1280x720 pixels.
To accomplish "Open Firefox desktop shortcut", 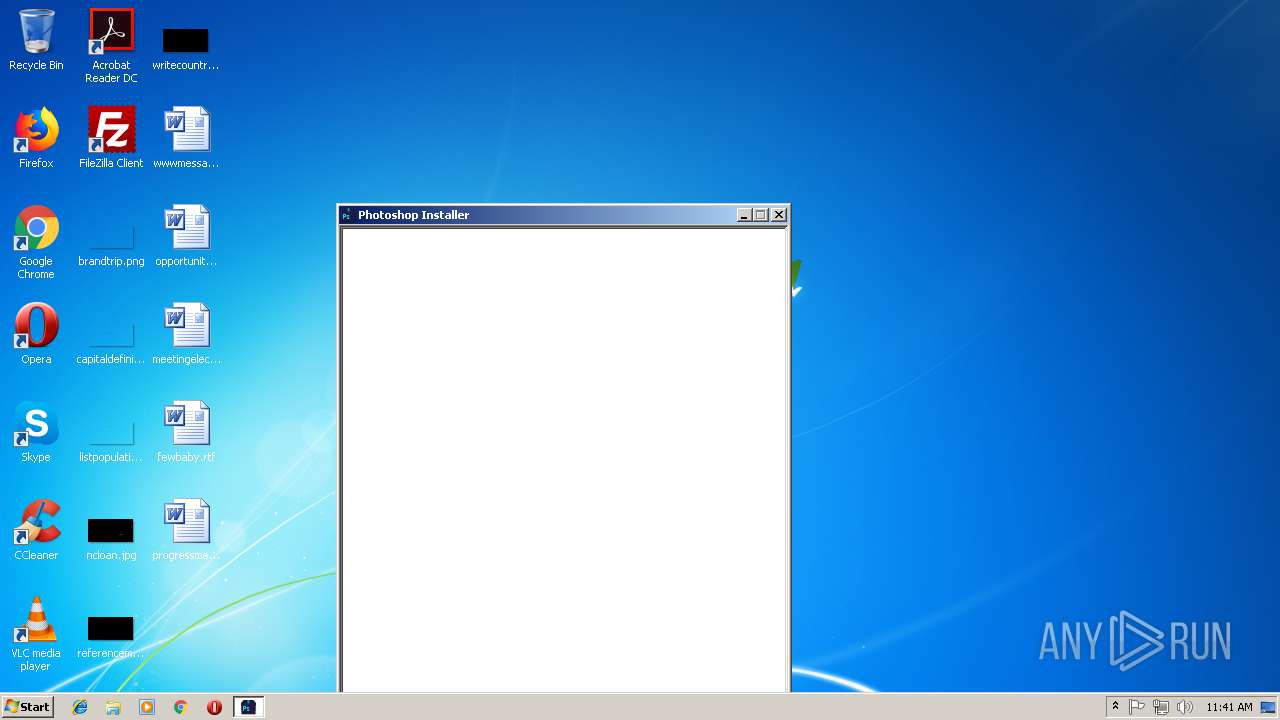I will pos(36,138).
